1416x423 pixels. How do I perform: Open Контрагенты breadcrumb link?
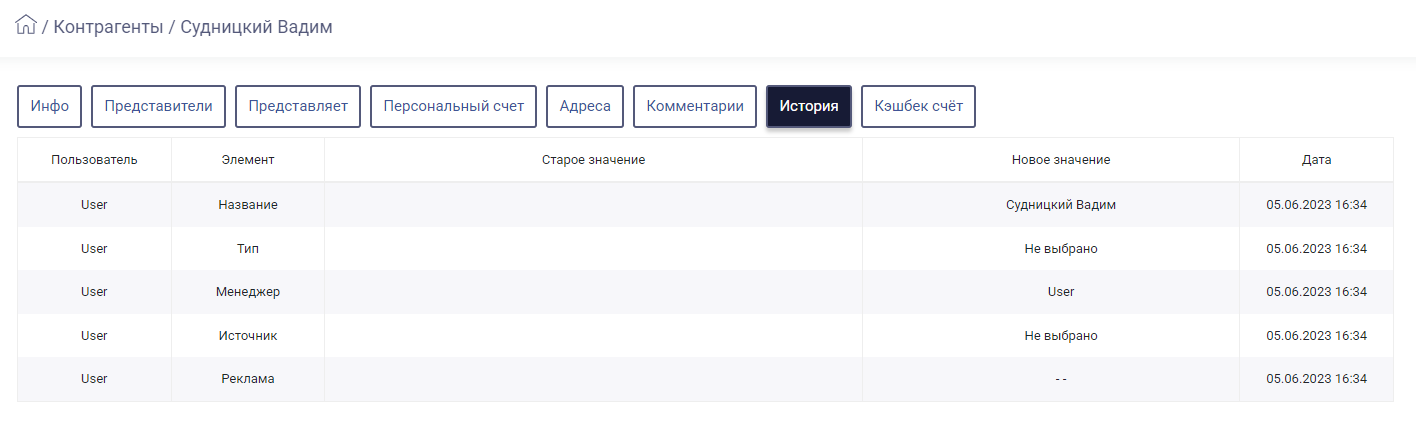click(x=108, y=27)
